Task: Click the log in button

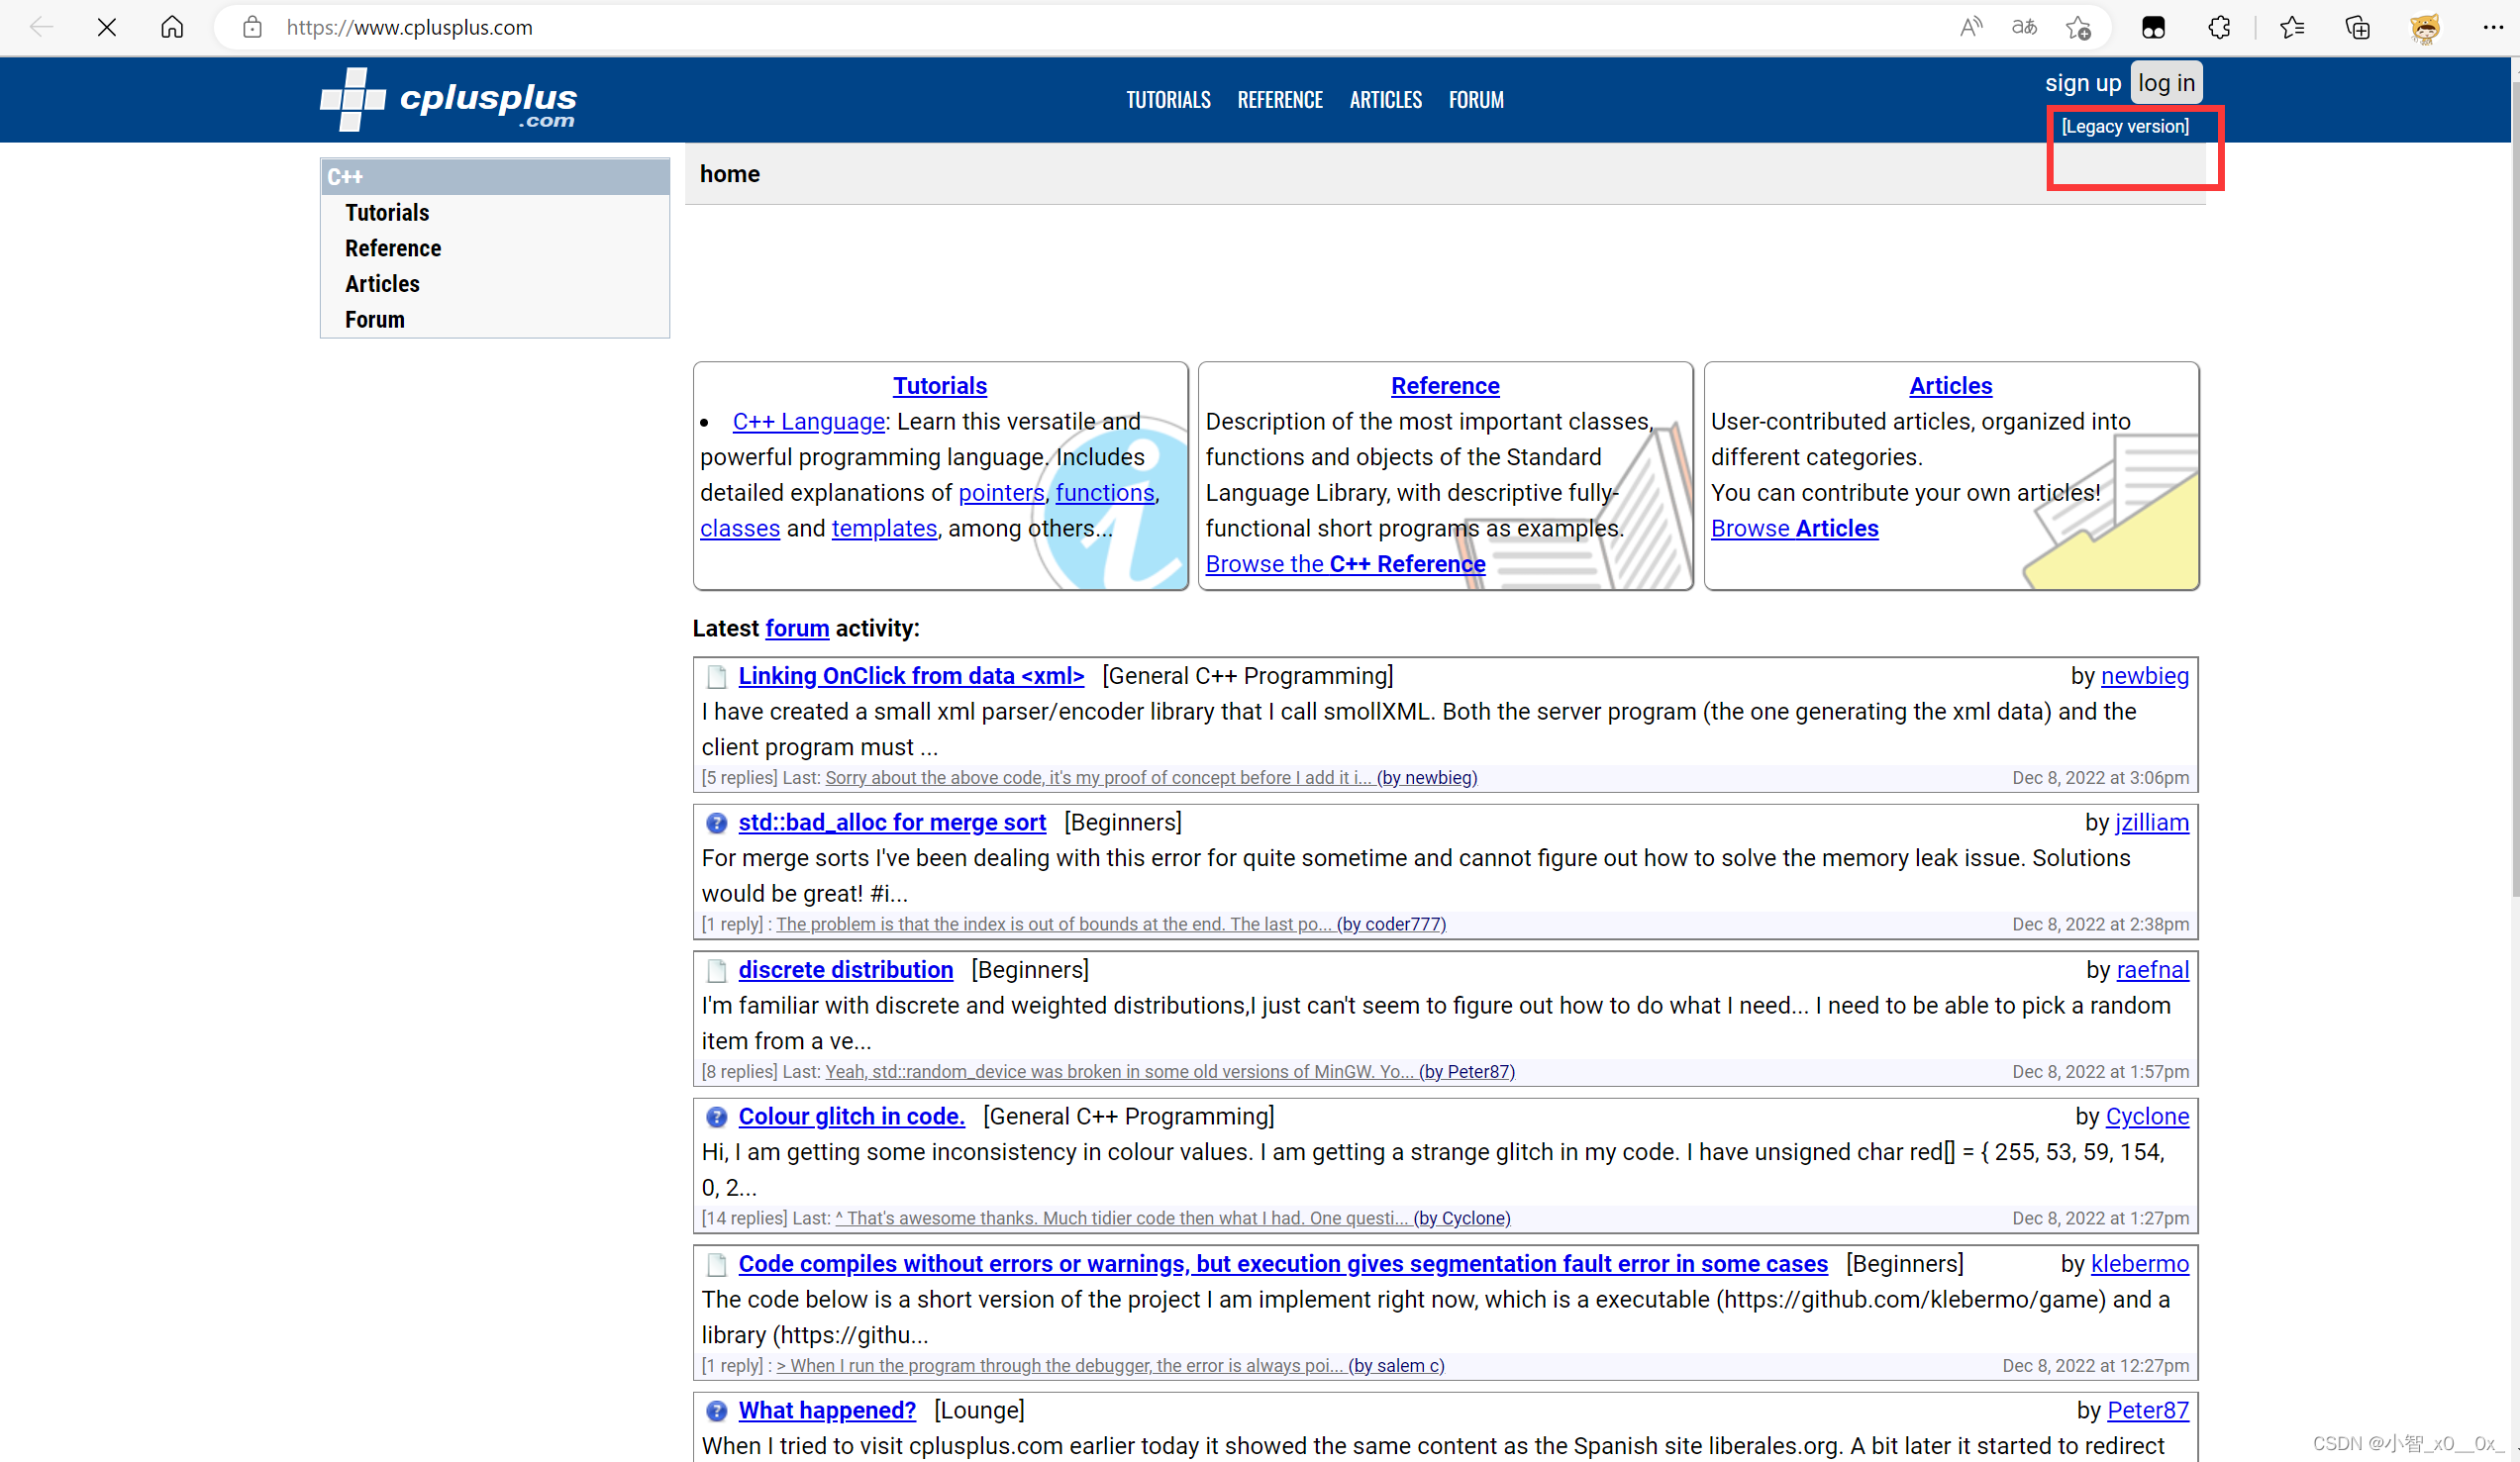Action: [x=2166, y=83]
